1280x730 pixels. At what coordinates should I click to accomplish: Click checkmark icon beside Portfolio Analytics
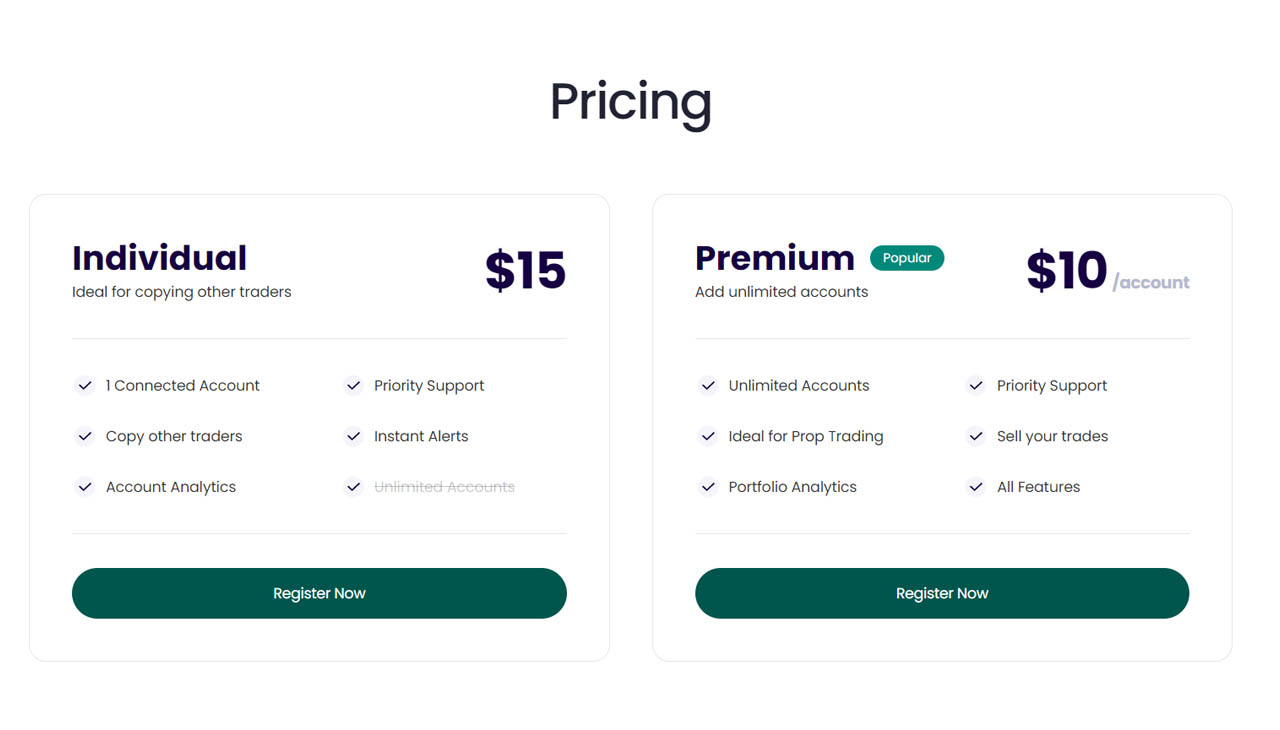(708, 488)
